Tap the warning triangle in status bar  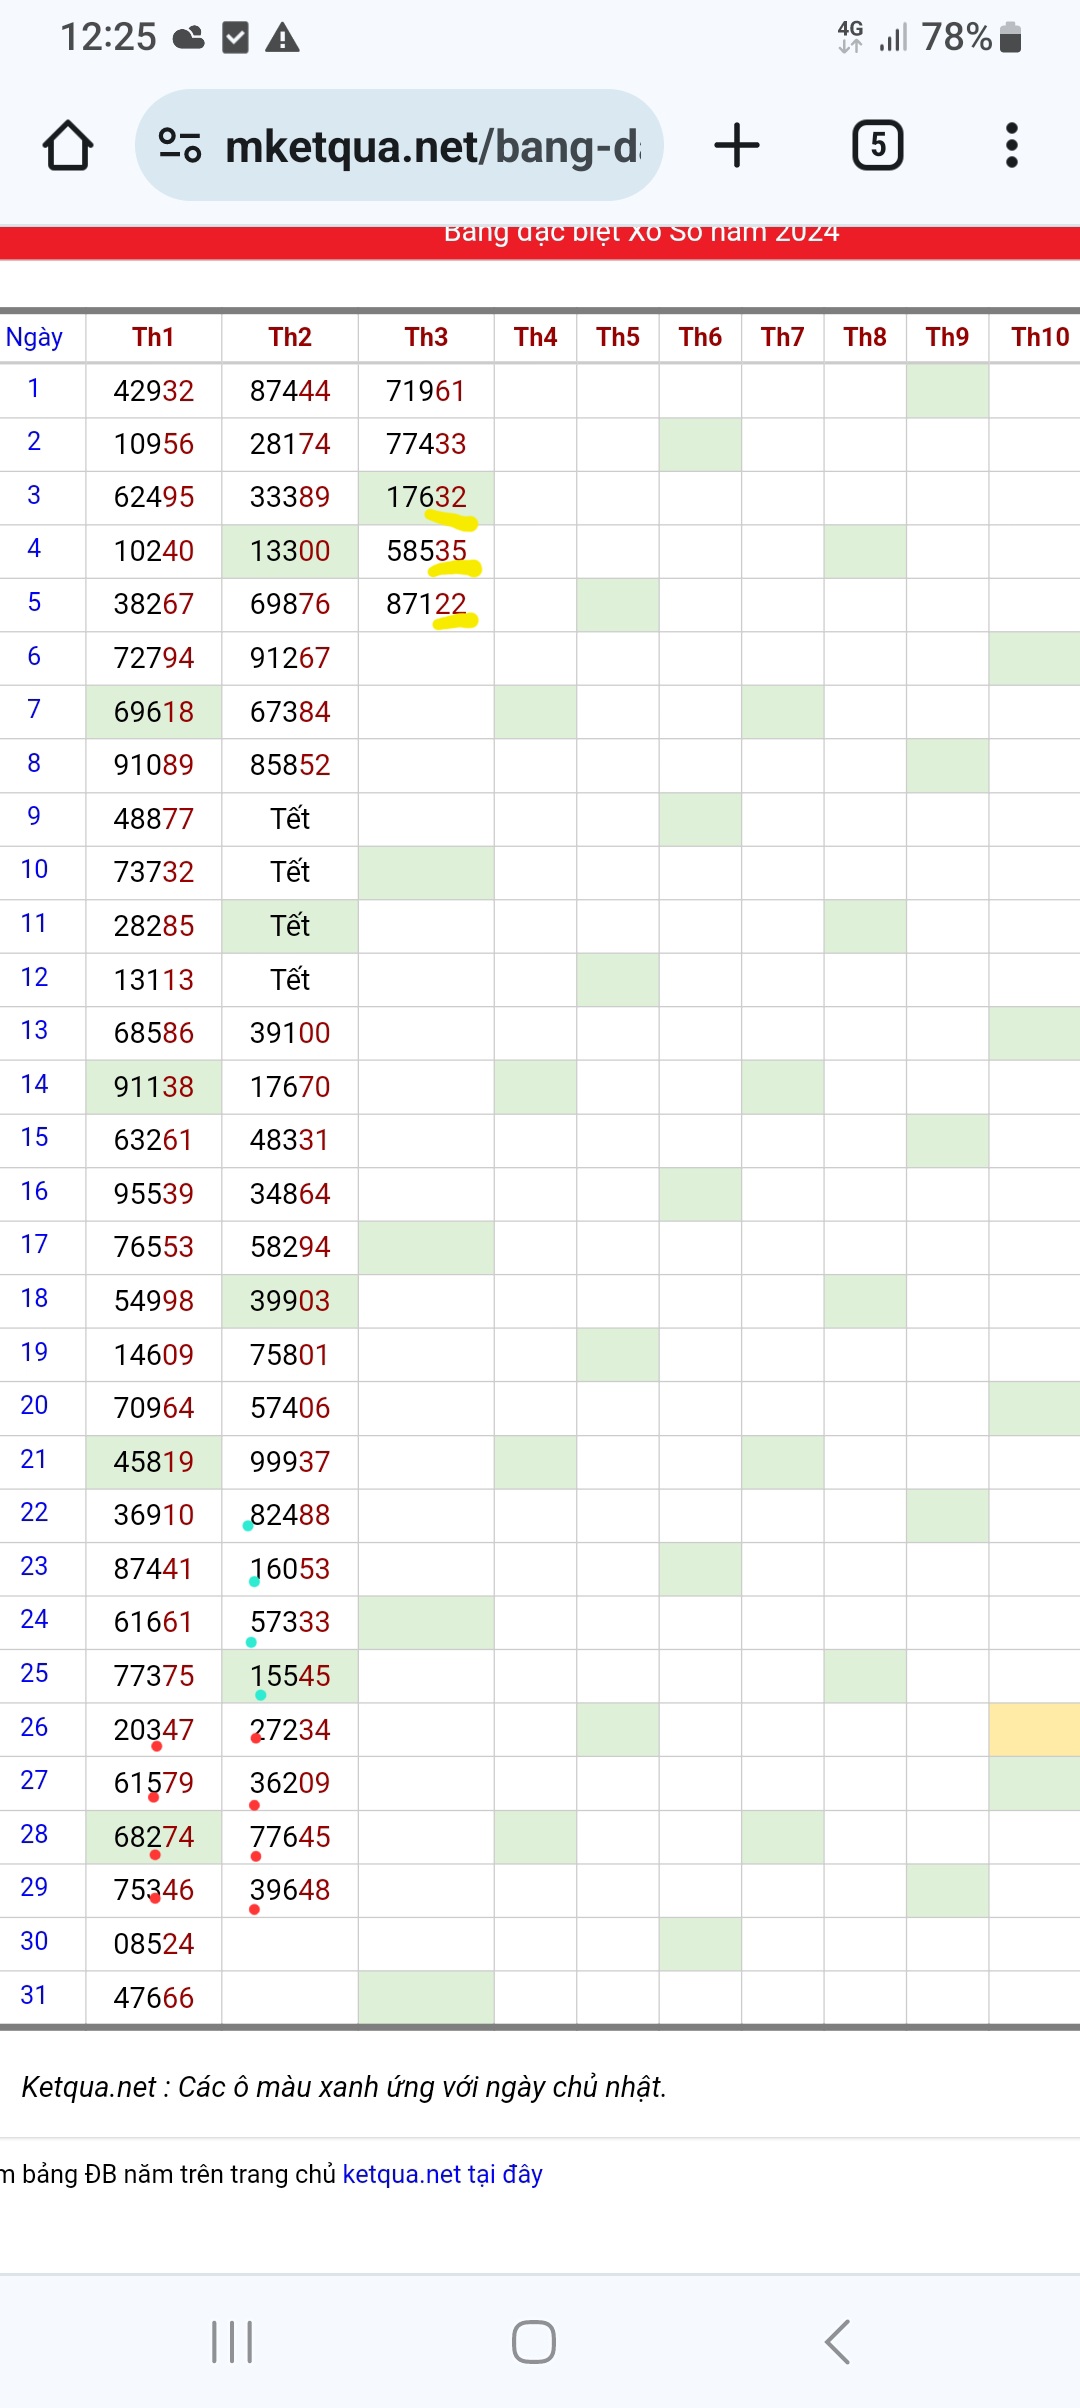coord(282,38)
